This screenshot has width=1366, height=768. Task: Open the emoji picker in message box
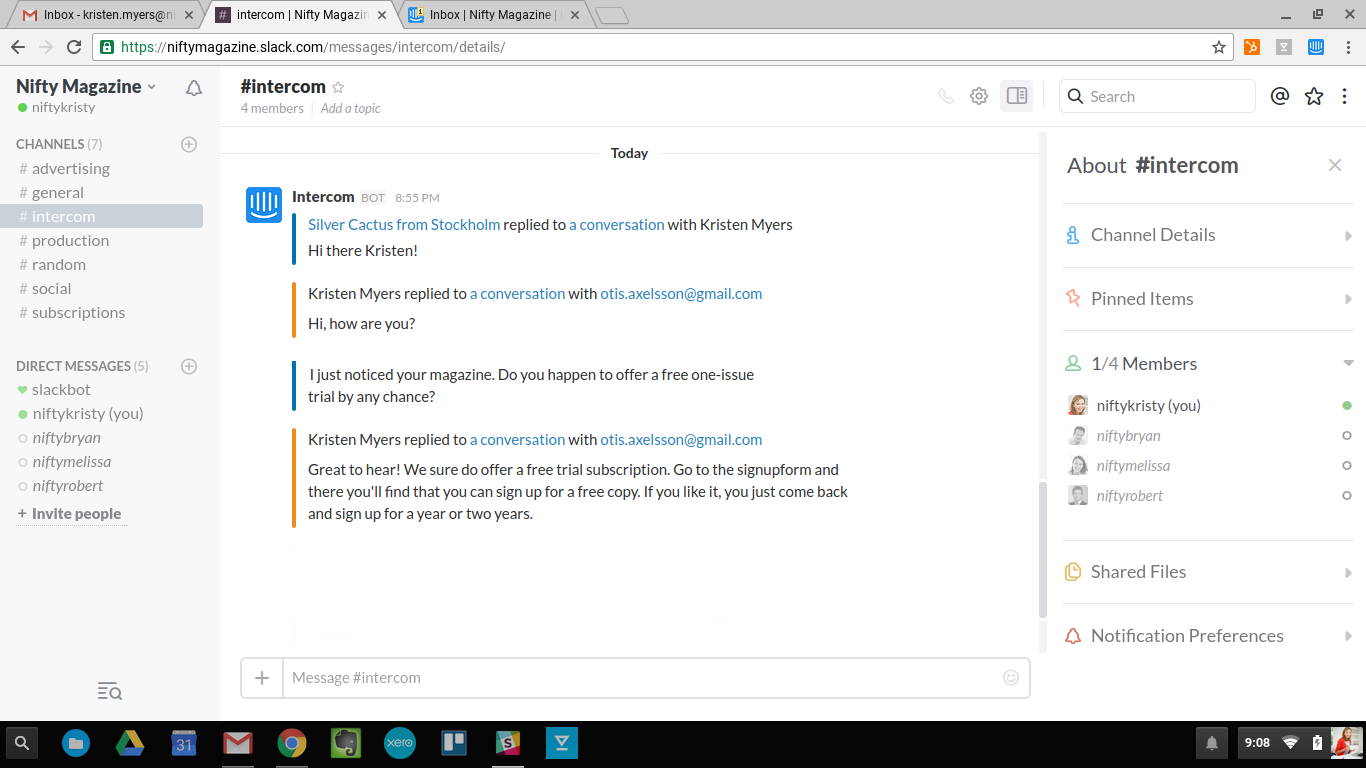pyautogui.click(x=1011, y=678)
